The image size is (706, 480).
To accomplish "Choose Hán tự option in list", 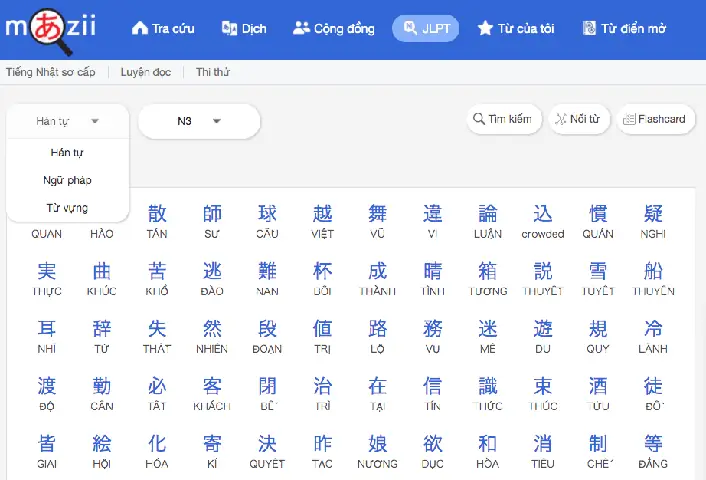I will click(67, 153).
